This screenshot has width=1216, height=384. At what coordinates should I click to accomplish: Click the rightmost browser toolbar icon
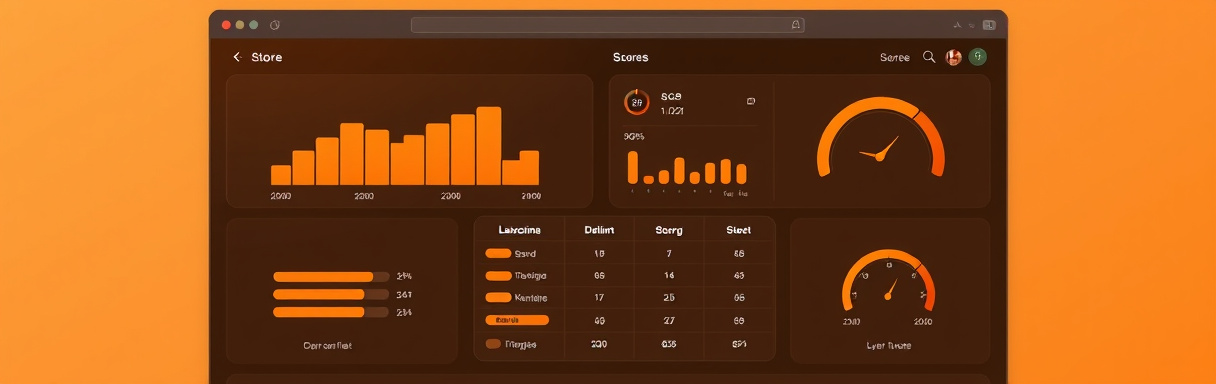[x=989, y=24]
